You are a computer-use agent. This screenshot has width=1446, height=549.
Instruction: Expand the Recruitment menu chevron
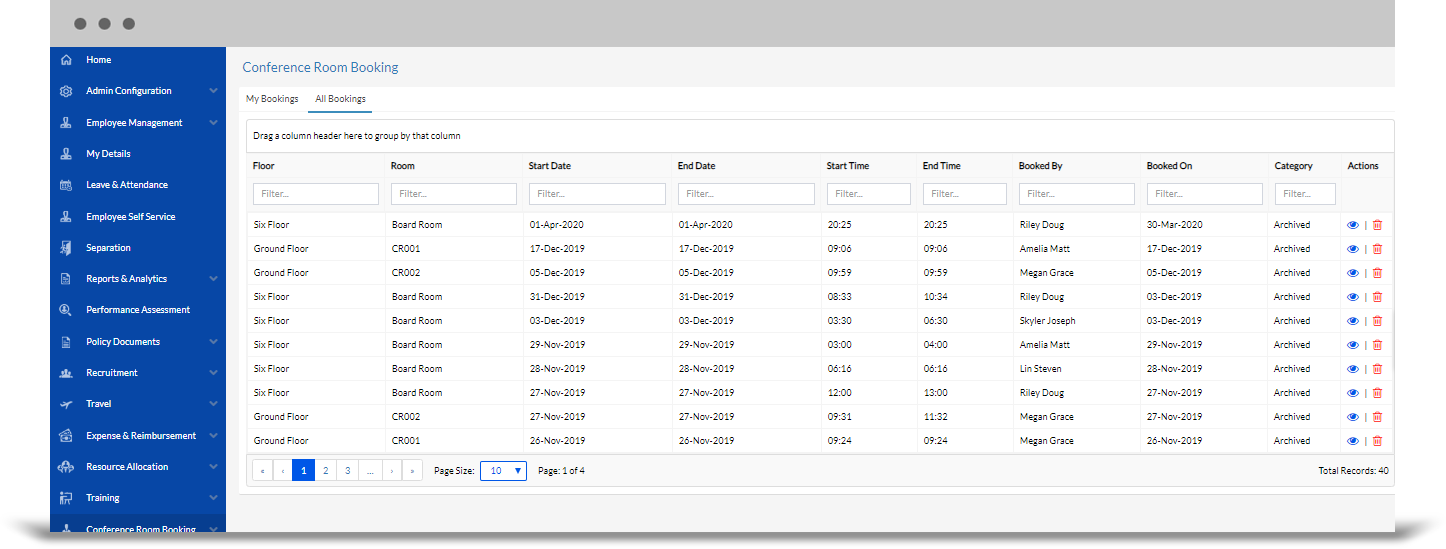pos(213,373)
